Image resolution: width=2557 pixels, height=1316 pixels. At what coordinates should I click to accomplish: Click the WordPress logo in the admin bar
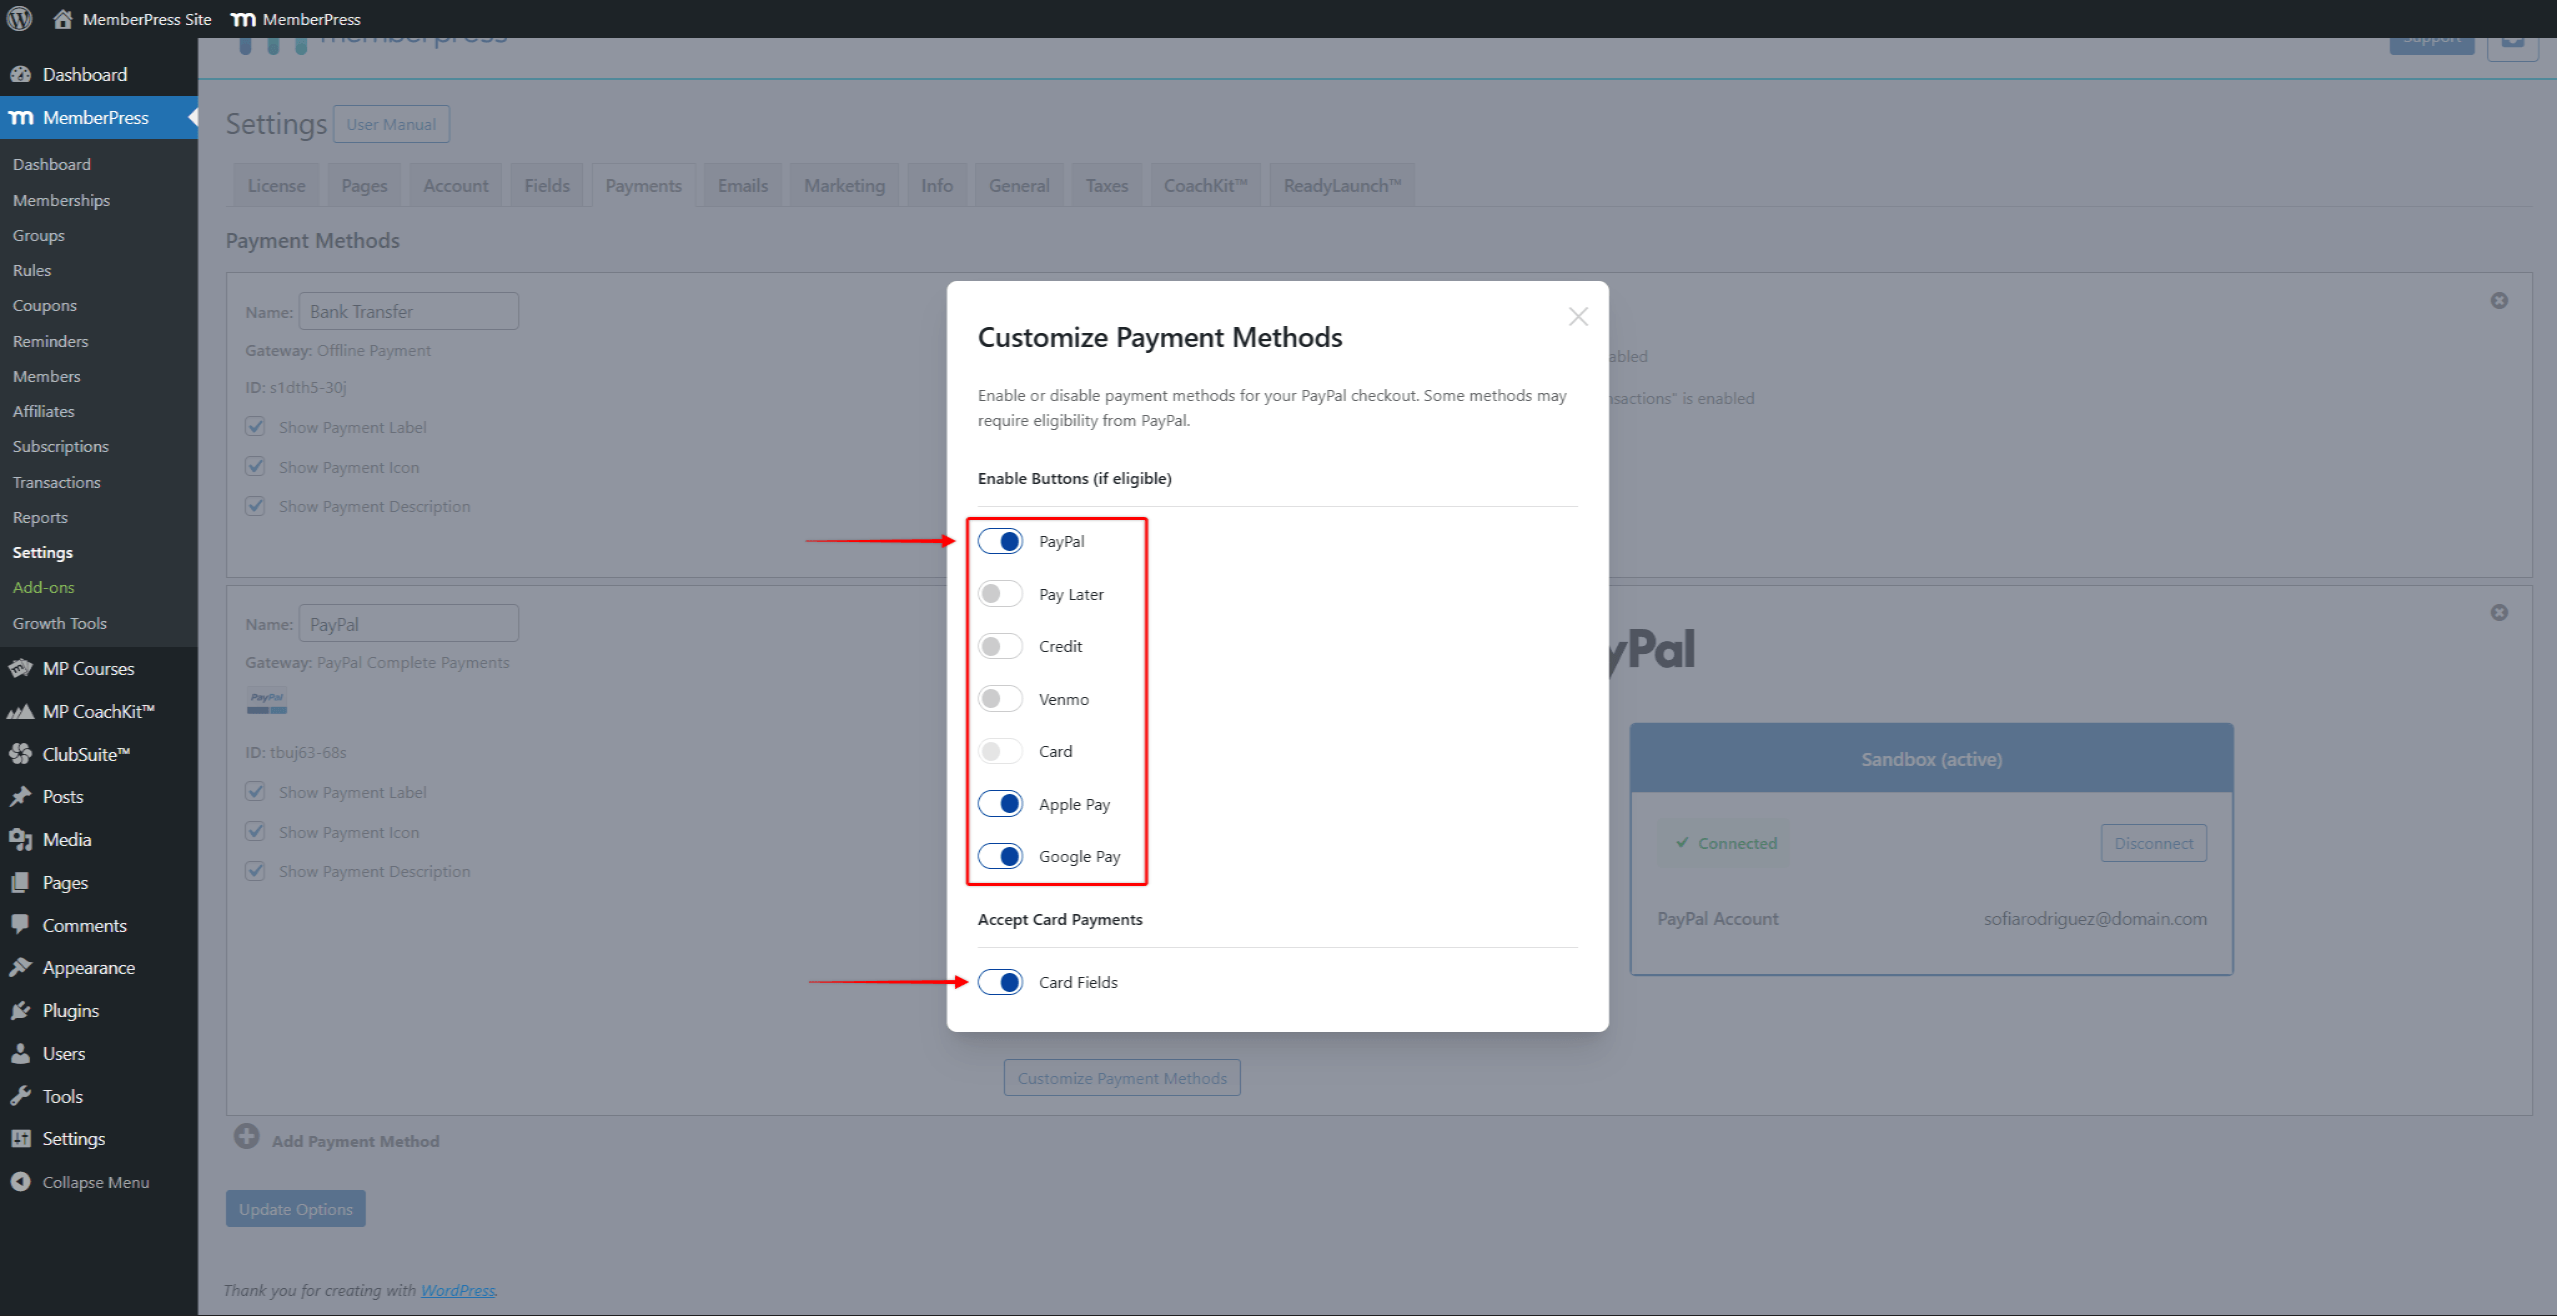(19, 18)
